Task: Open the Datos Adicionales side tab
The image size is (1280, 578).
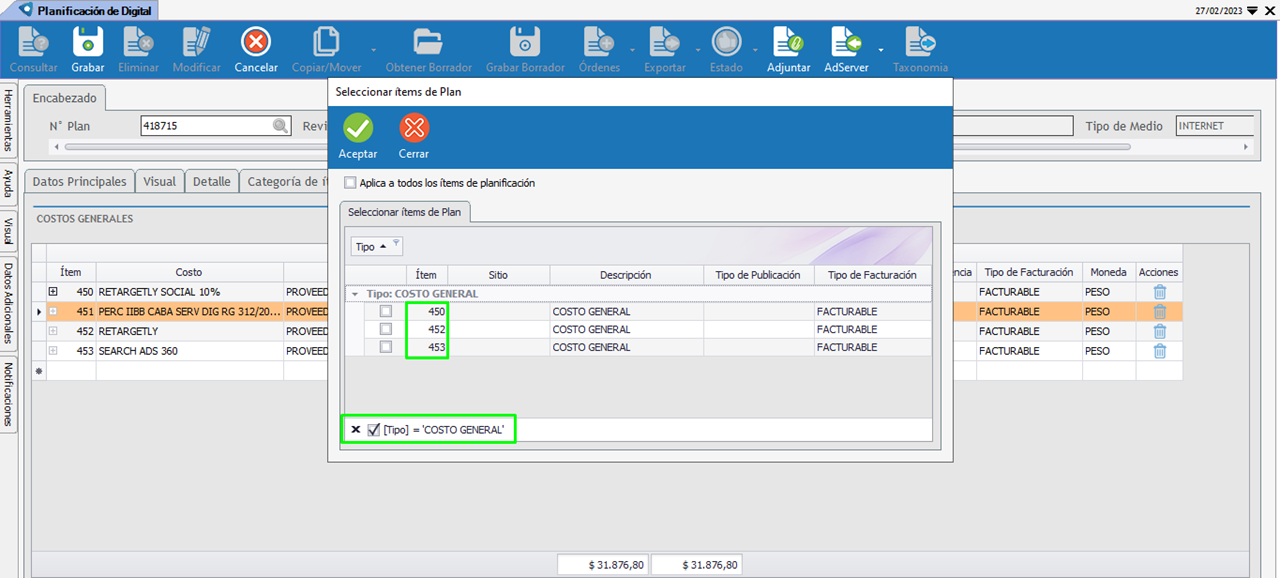Action: [x=8, y=303]
